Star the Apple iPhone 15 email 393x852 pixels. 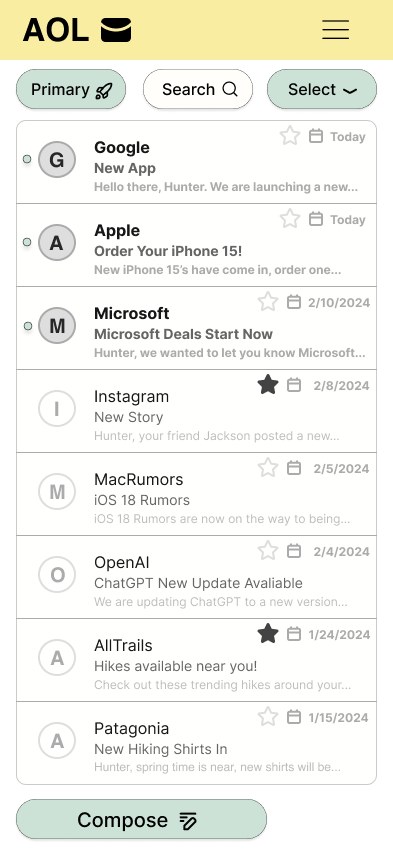pyautogui.click(x=290, y=218)
